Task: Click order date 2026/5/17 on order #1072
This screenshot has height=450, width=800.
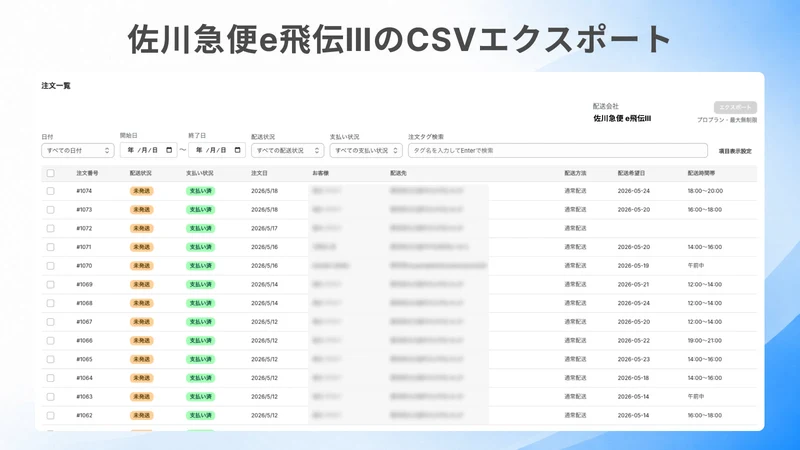Action: [x=264, y=228]
